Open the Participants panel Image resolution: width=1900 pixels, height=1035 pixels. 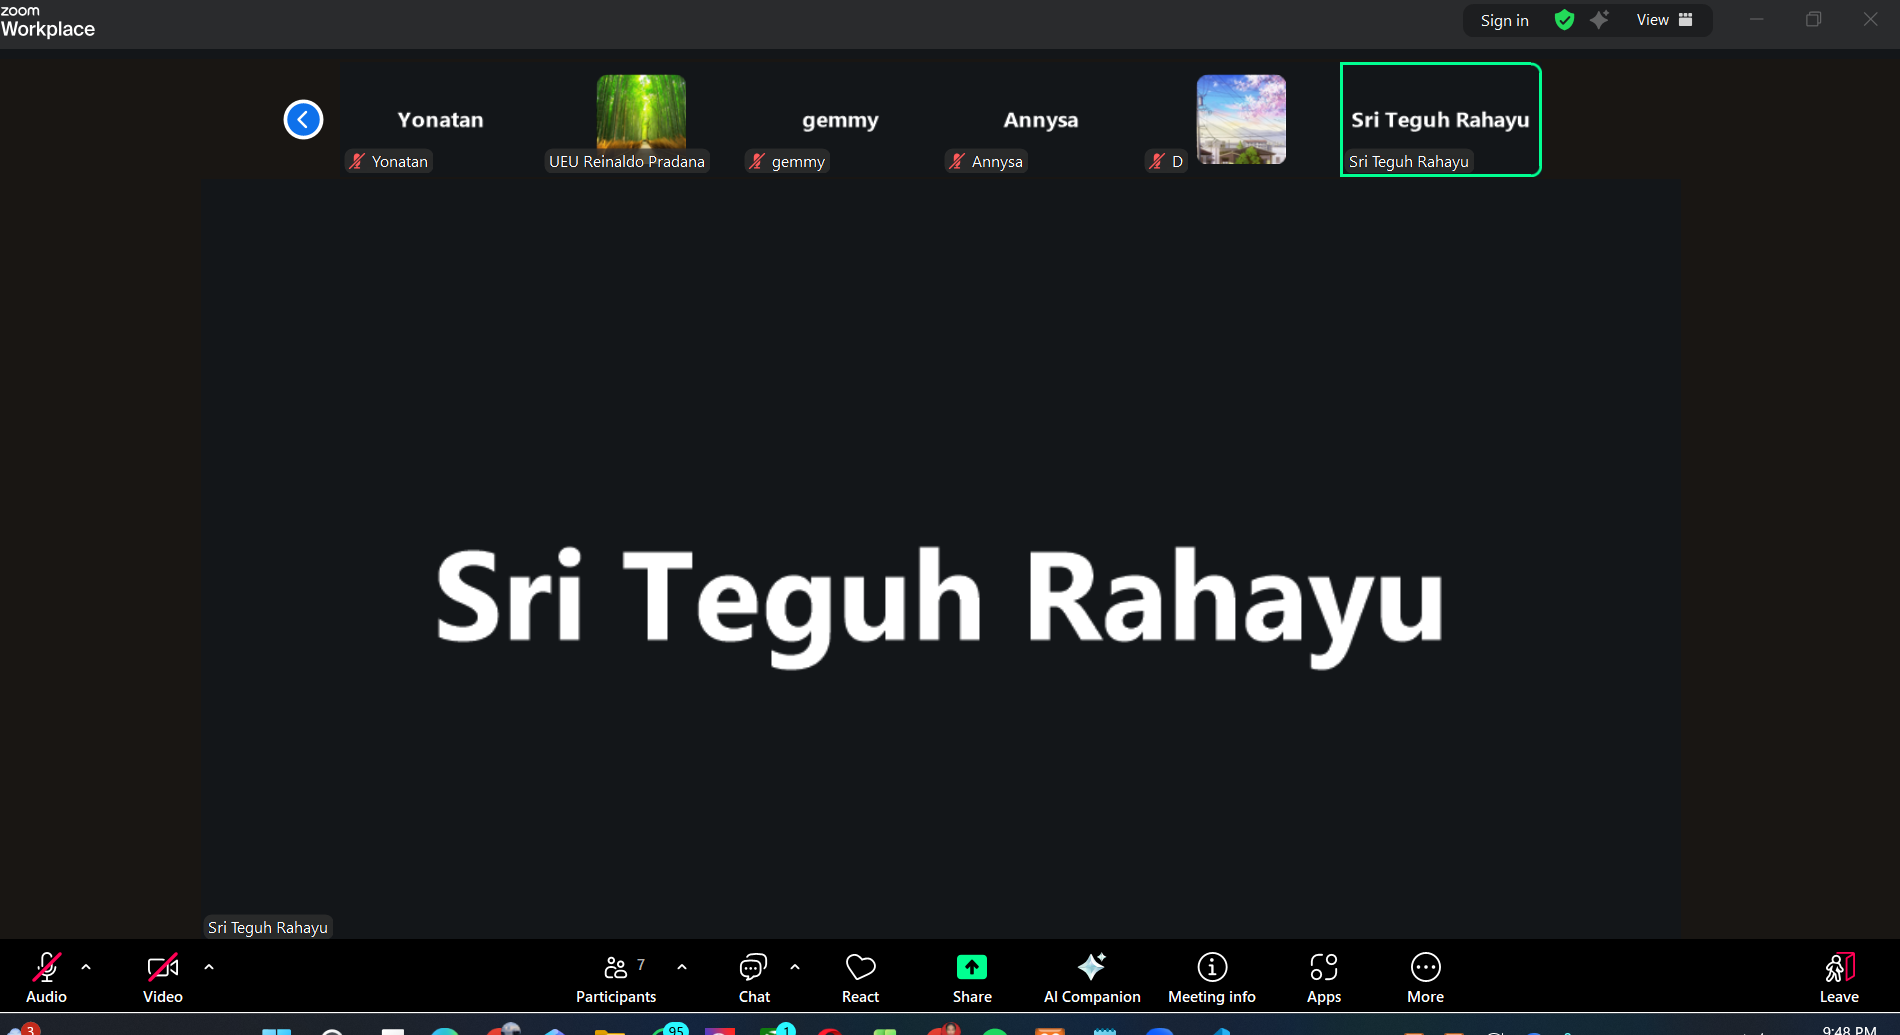[x=616, y=976]
